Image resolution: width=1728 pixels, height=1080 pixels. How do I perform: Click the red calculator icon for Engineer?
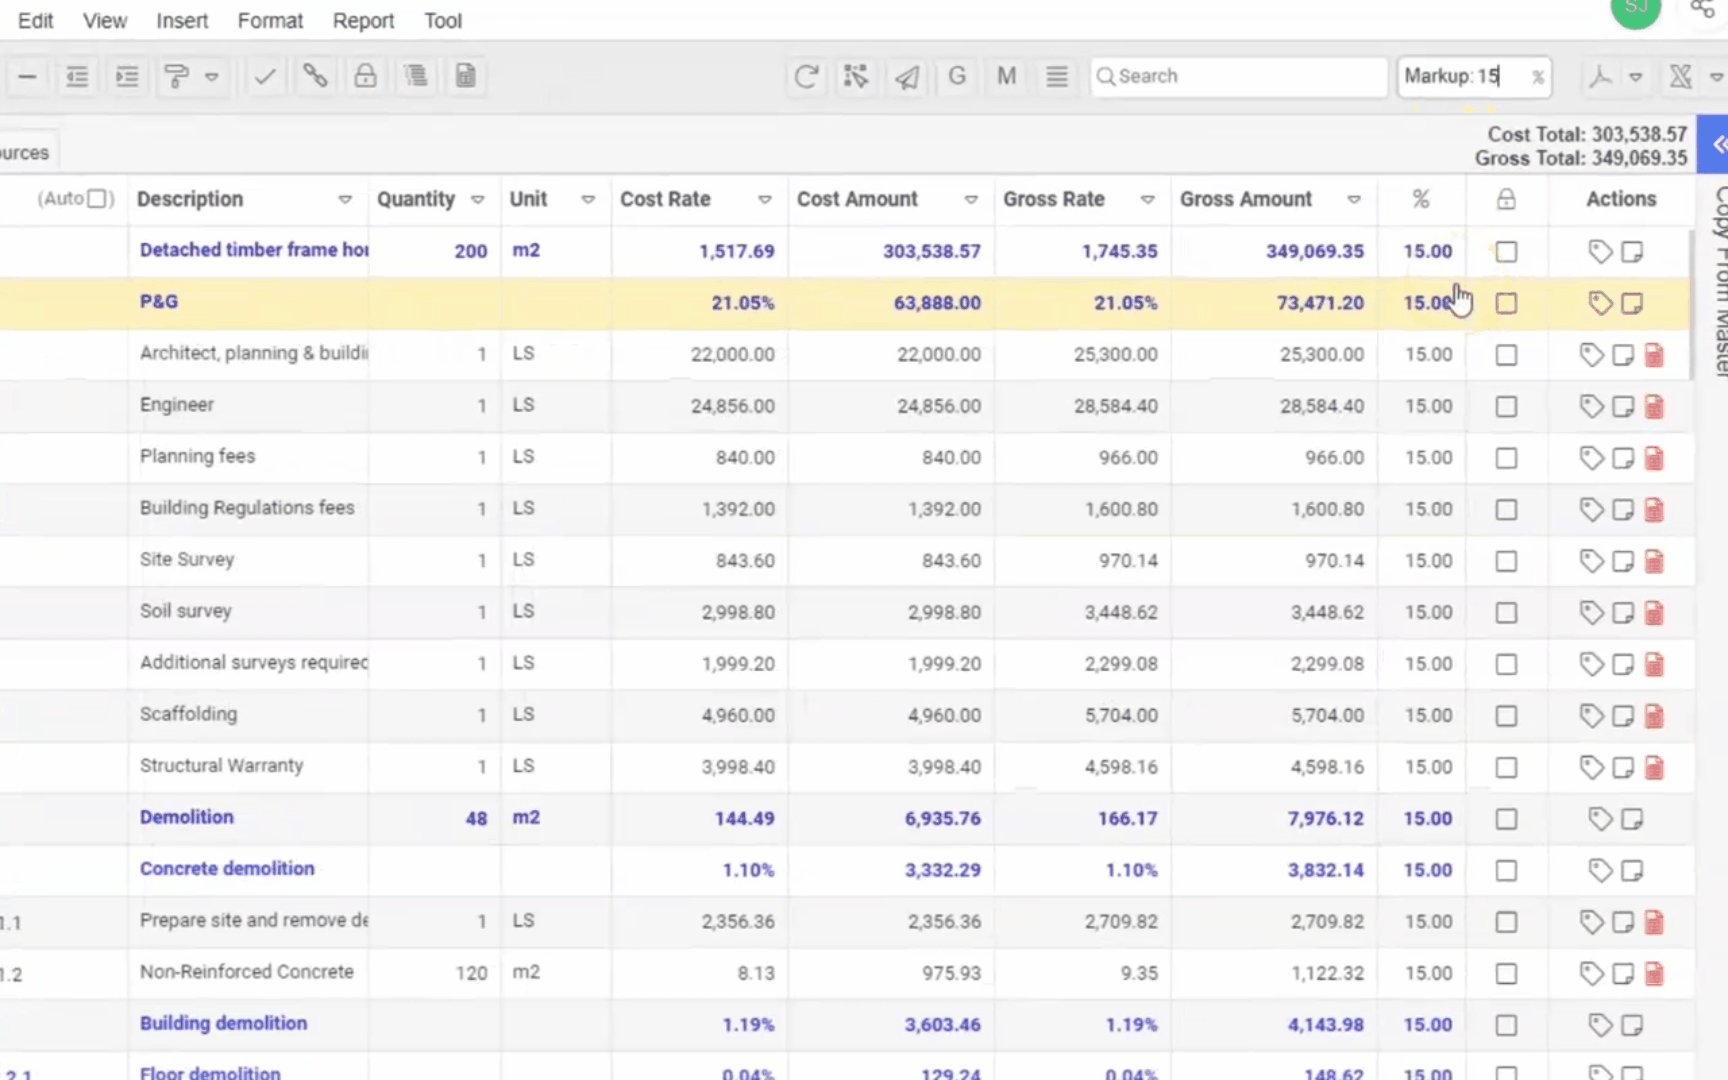tap(1654, 406)
